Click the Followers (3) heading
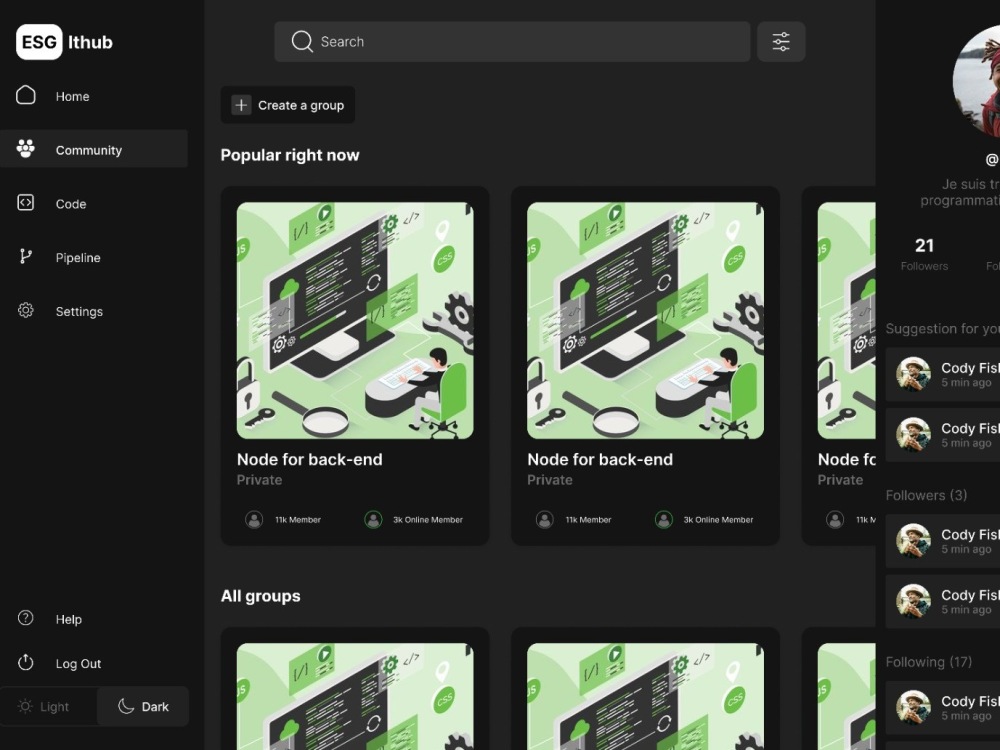Viewport: 1000px width, 750px height. [x=926, y=495]
